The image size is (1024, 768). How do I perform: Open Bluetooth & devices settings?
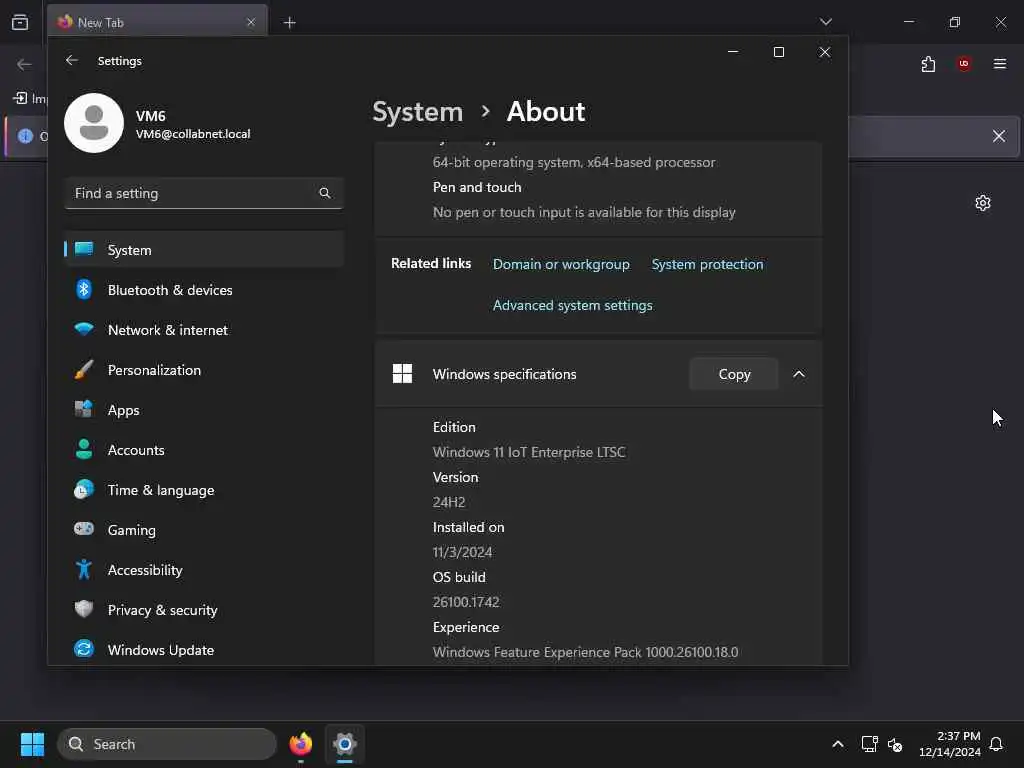204,289
